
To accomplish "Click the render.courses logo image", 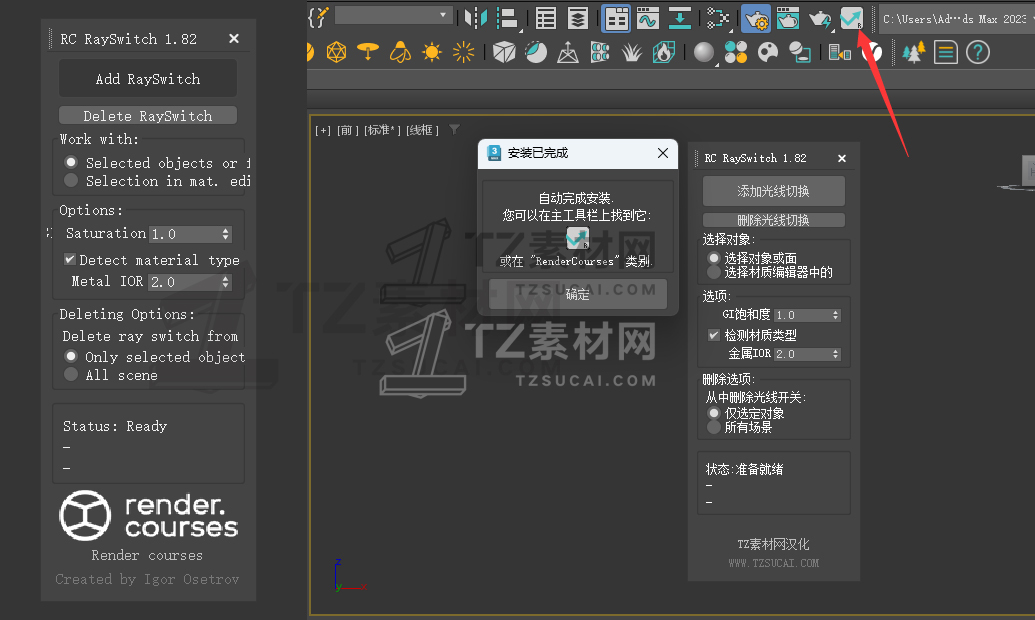I will pyautogui.click(x=149, y=516).
